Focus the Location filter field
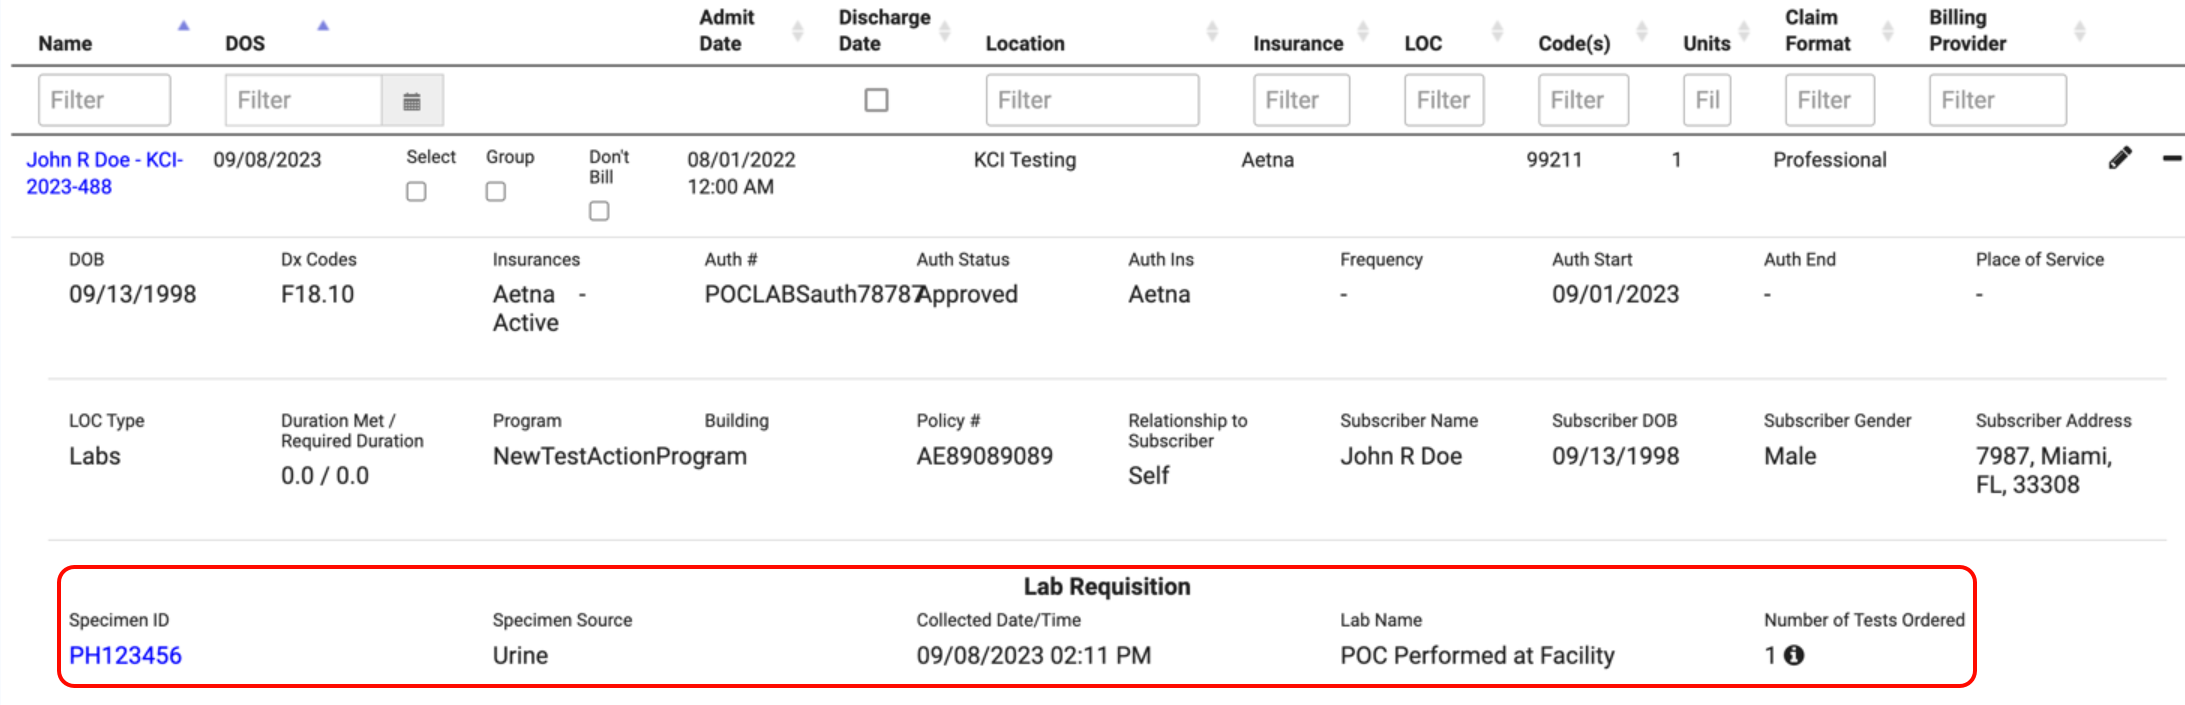Image resolution: width=2185 pixels, height=705 pixels. pyautogui.click(x=1091, y=100)
